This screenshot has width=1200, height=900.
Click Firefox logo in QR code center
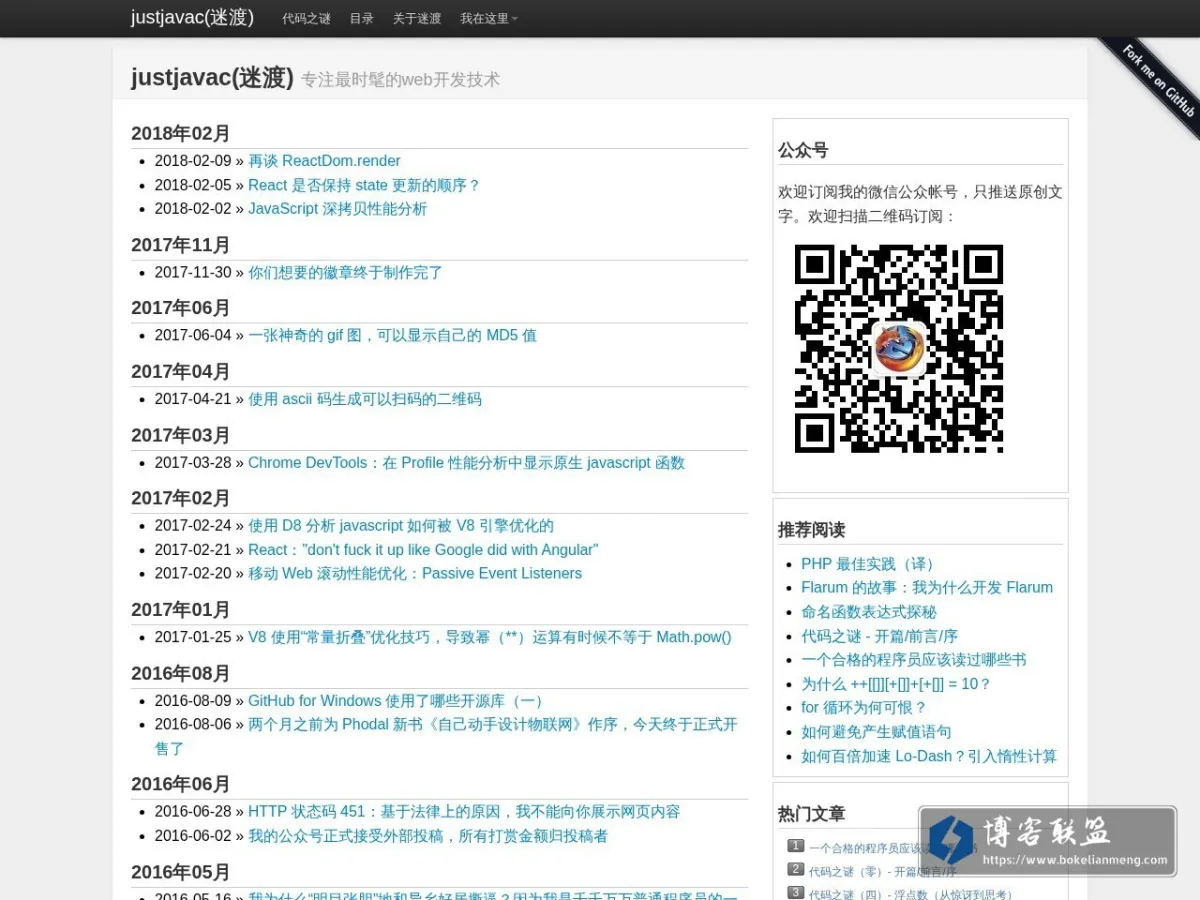coord(899,348)
